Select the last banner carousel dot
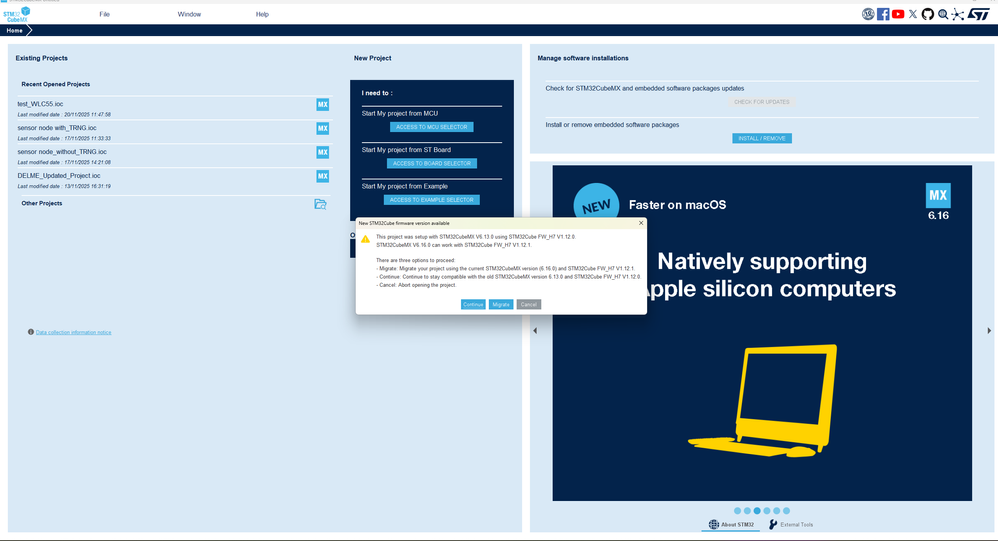The width and height of the screenshot is (998, 541). pyautogui.click(x=787, y=511)
